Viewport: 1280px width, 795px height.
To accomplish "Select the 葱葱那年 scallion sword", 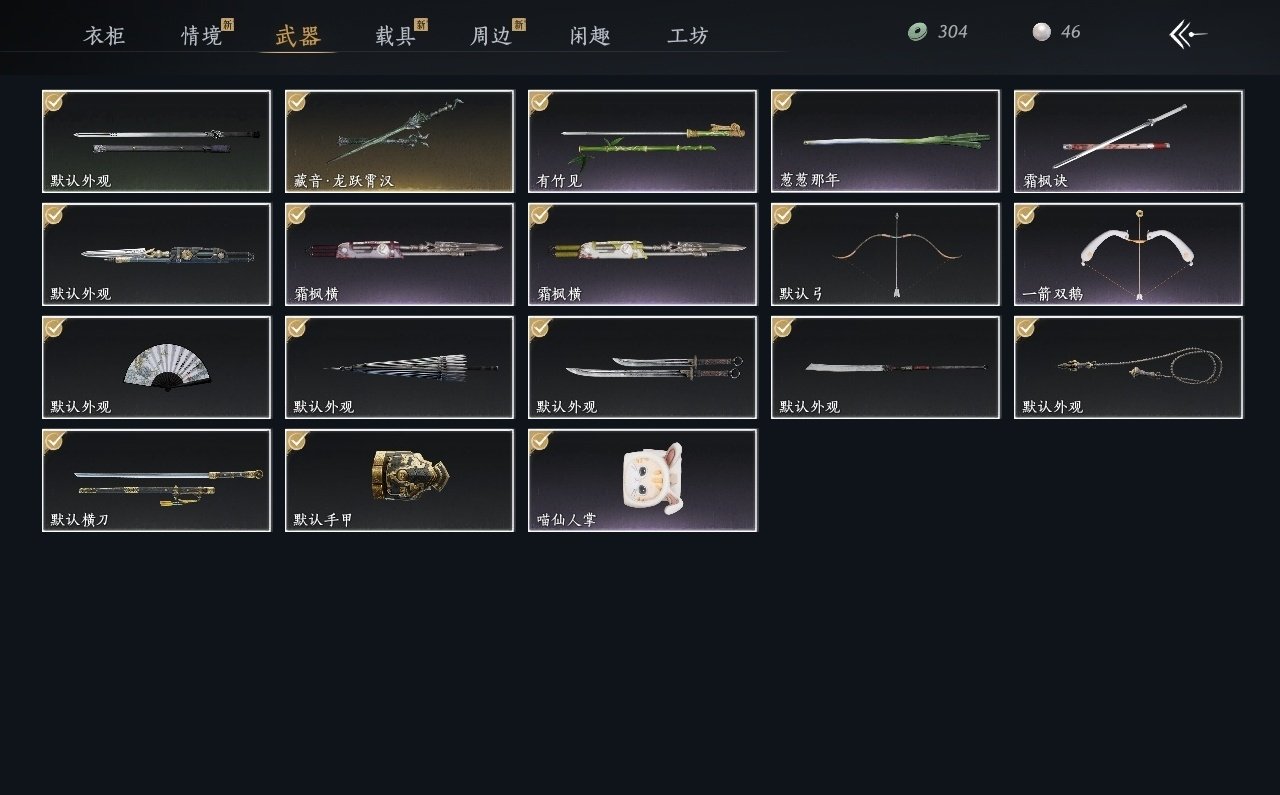I will 886,141.
